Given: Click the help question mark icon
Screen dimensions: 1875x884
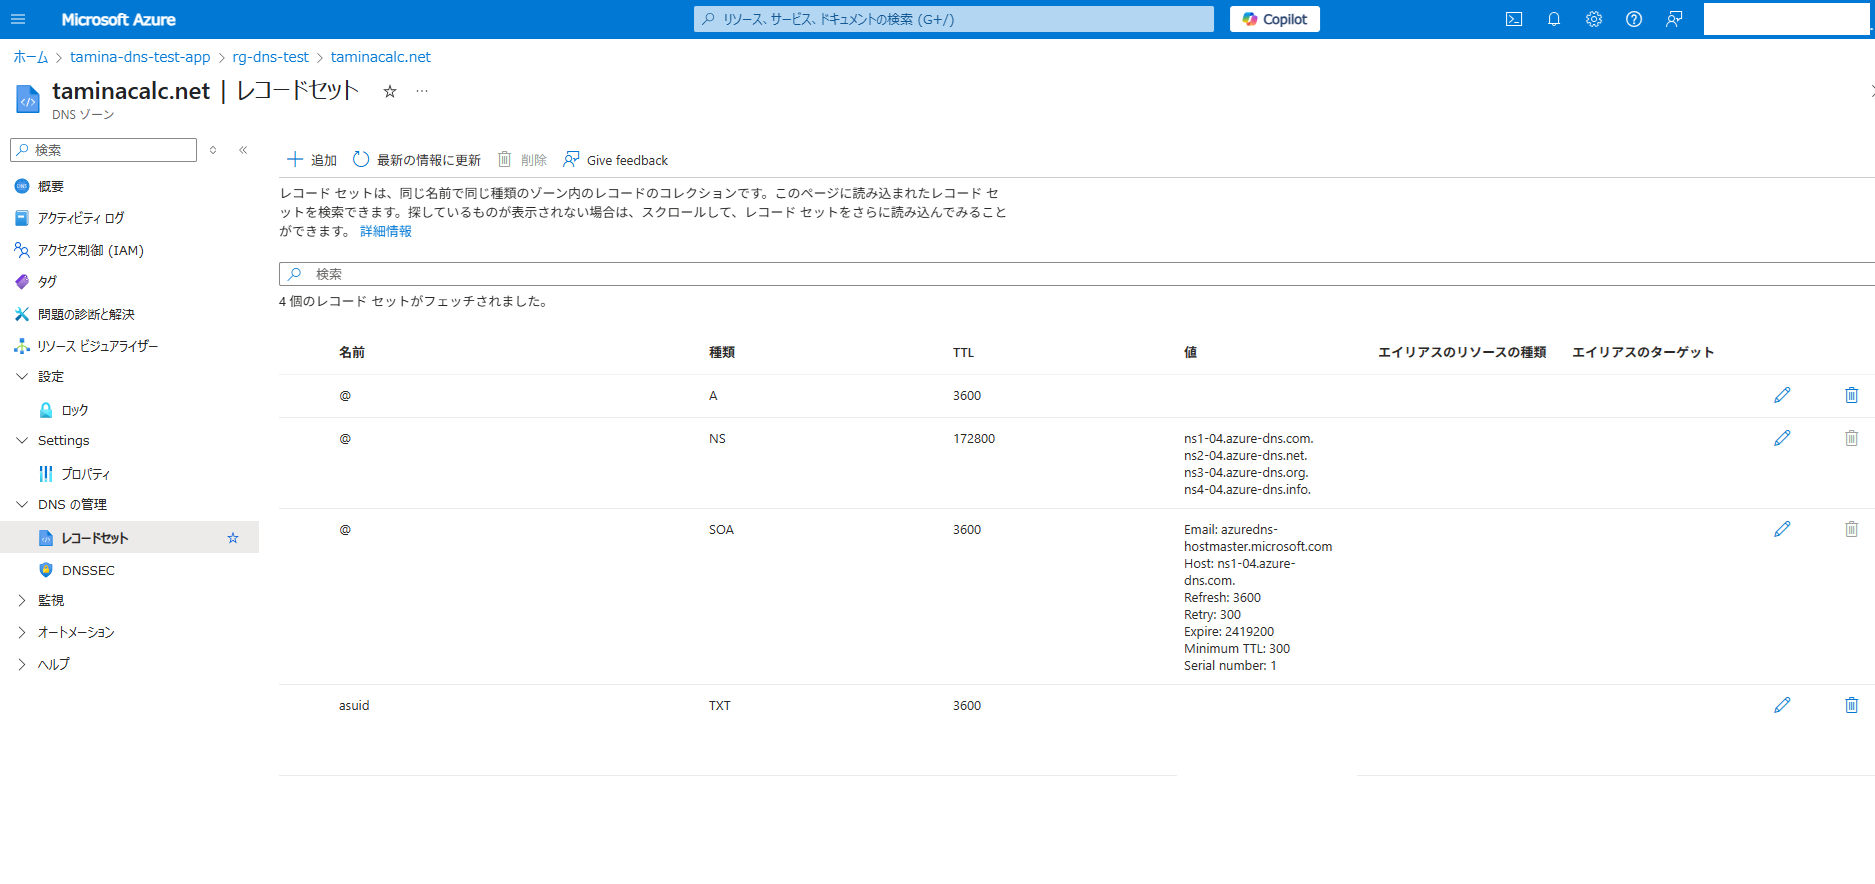Looking at the screenshot, I should coord(1634,19).
